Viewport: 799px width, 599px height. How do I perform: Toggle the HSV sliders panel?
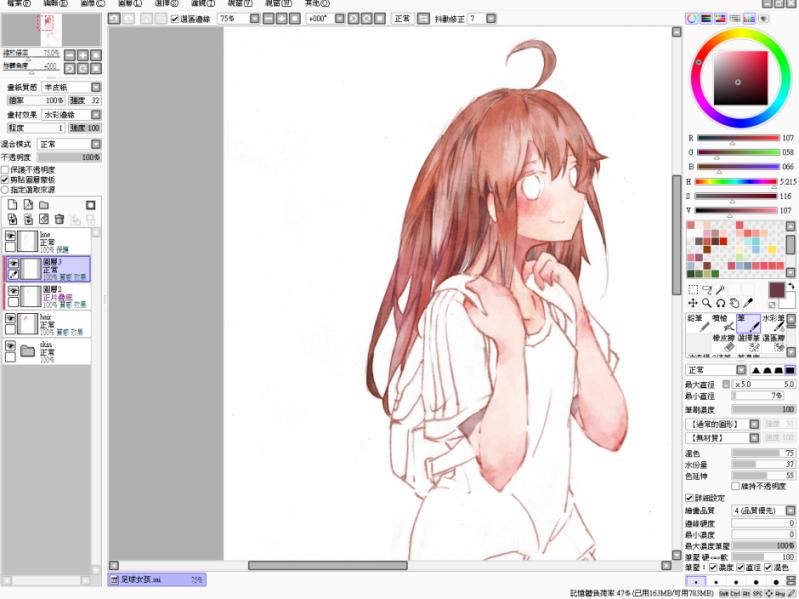tap(721, 18)
